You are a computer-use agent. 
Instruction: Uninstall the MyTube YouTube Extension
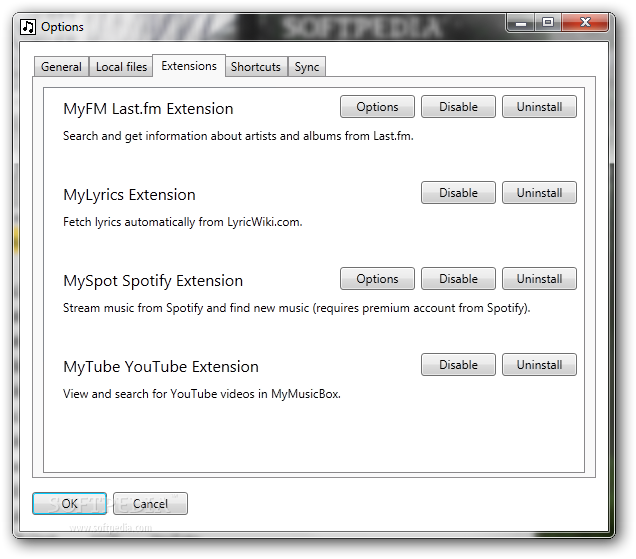[539, 365]
